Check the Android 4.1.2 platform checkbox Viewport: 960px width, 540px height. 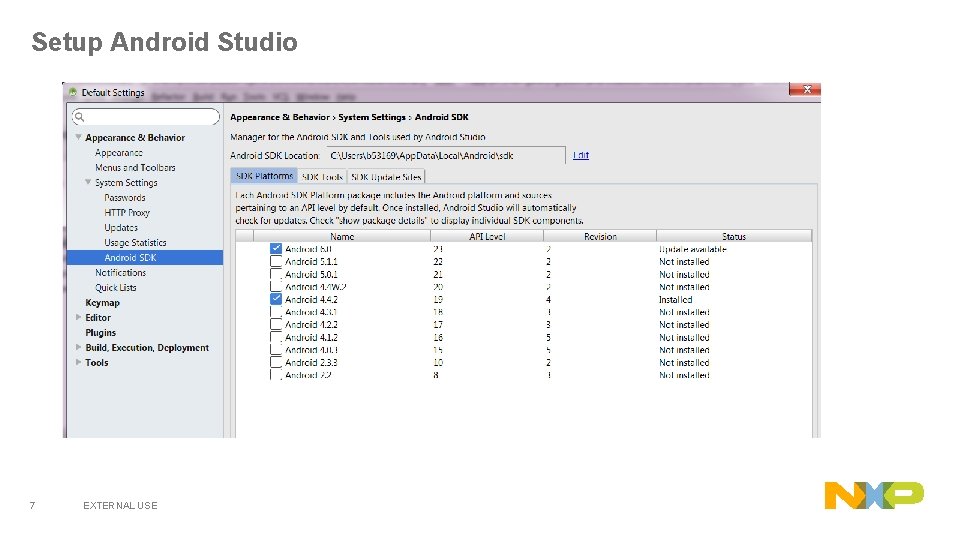pos(276,337)
